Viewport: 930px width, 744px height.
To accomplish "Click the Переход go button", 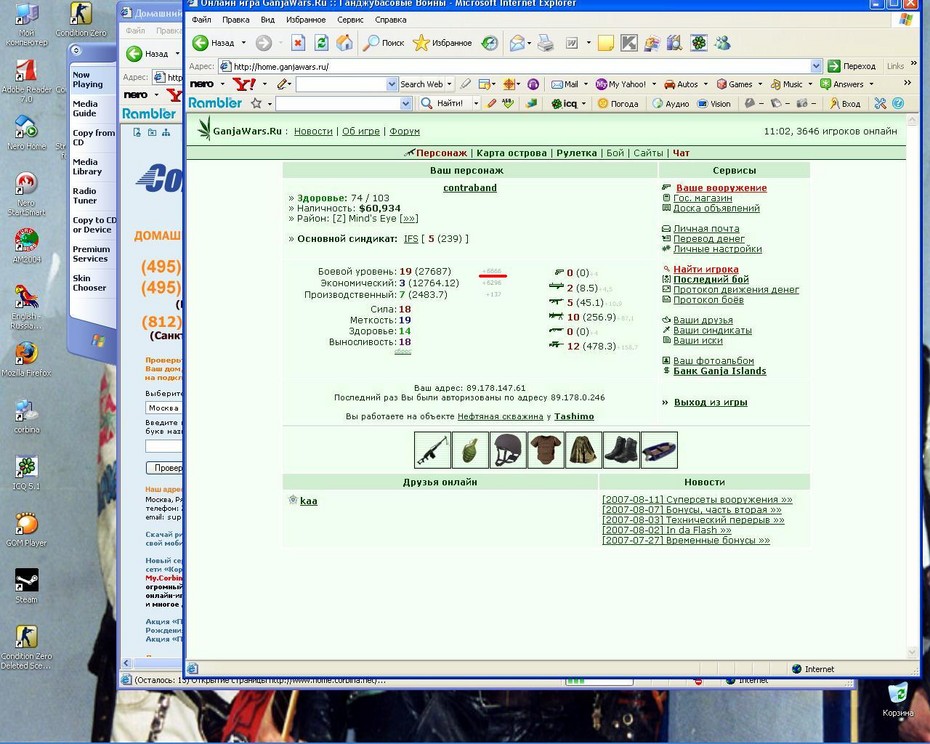I will coord(851,66).
